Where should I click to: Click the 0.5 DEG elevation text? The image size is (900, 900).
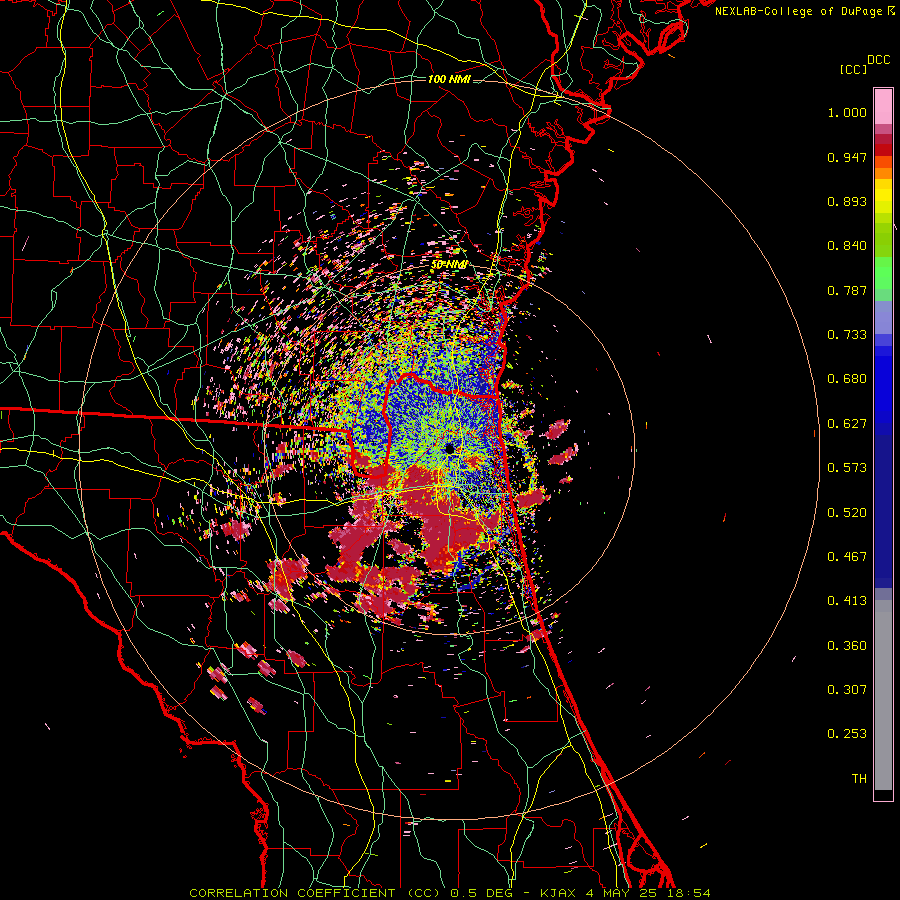click(x=483, y=893)
